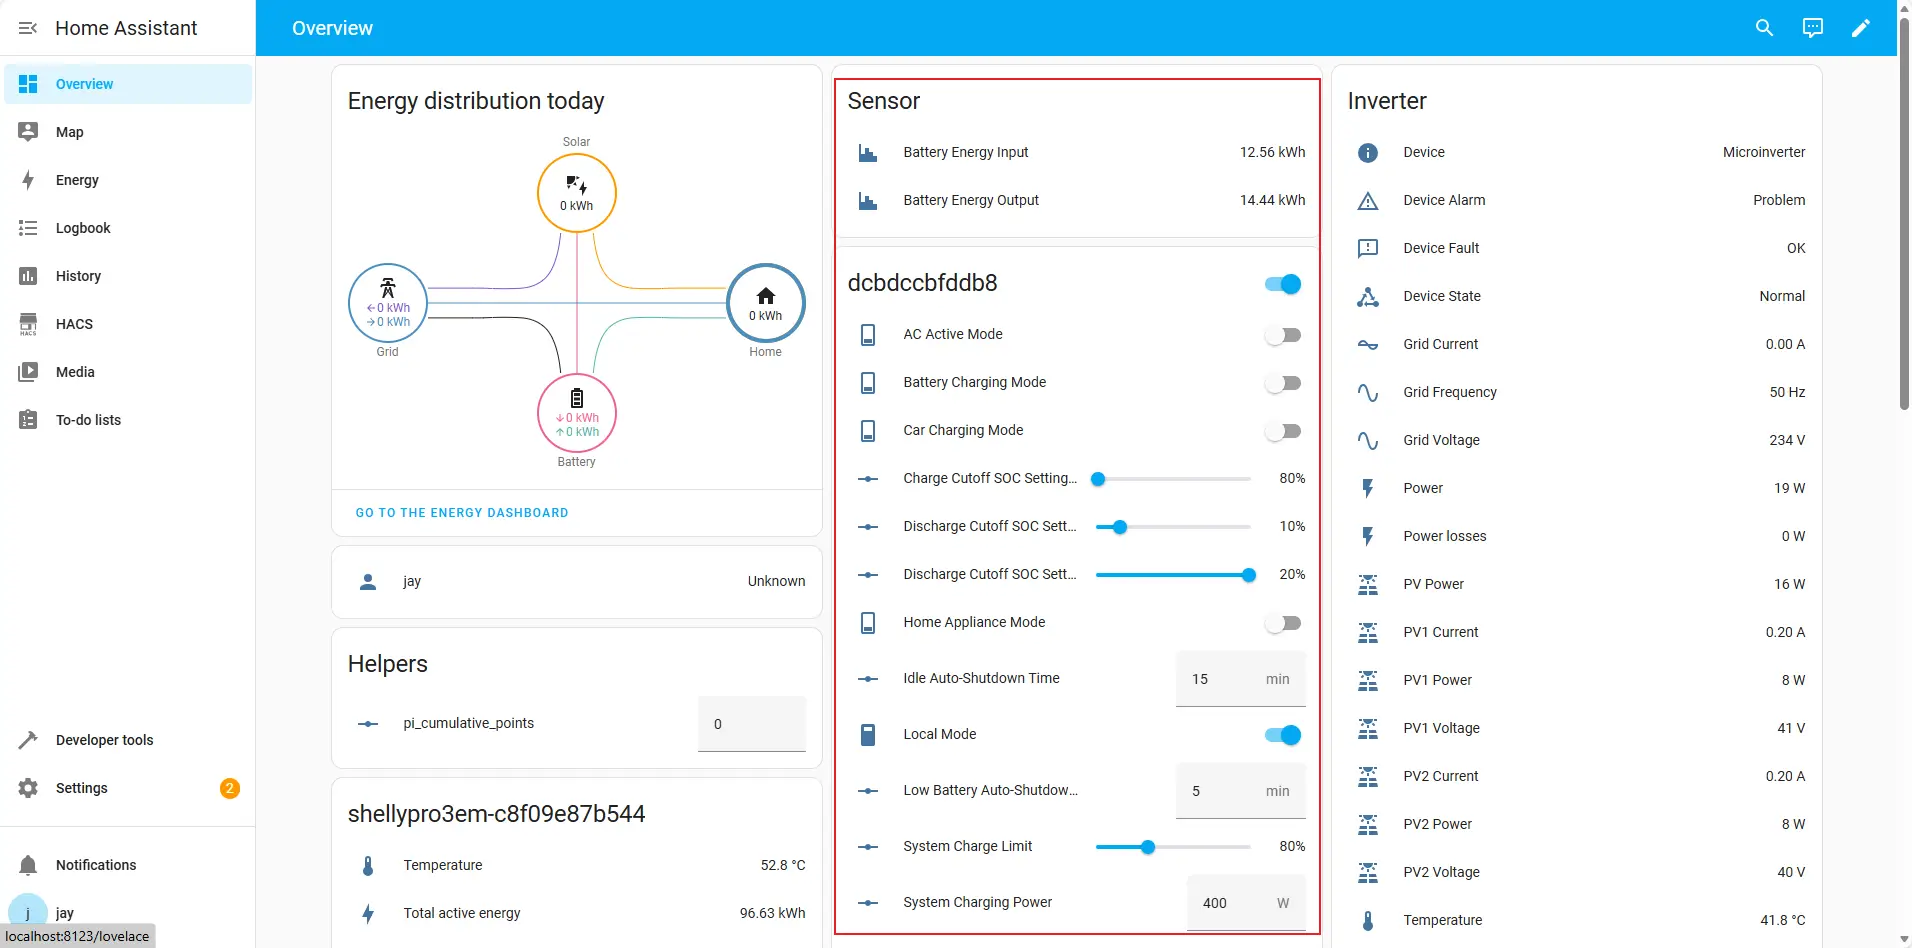Toggle the dcbdccbfddb8 header switch

click(x=1282, y=284)
